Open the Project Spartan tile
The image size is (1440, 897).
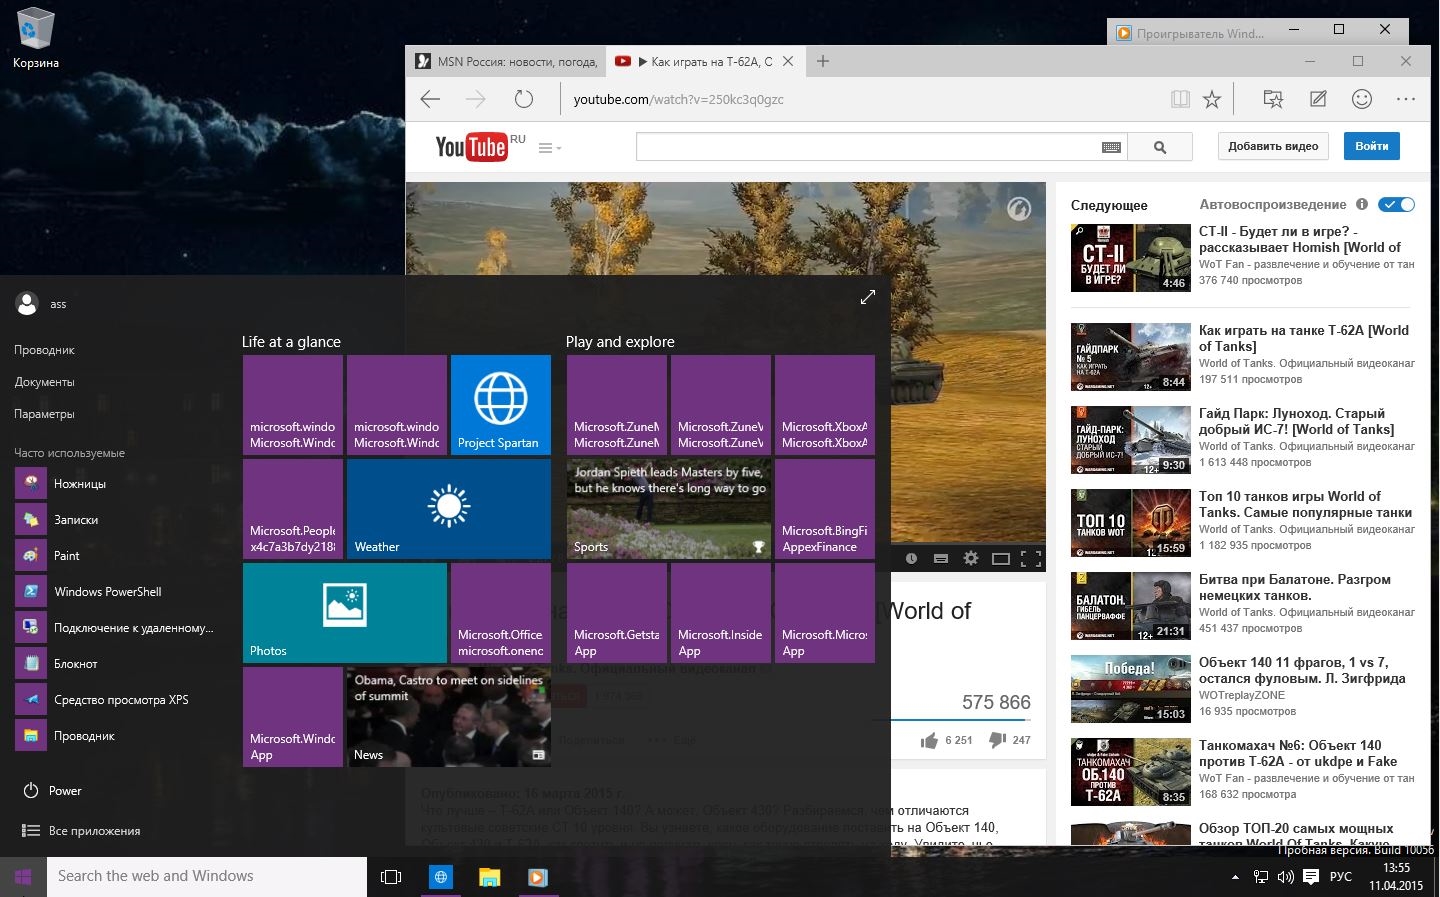[500, 405]
